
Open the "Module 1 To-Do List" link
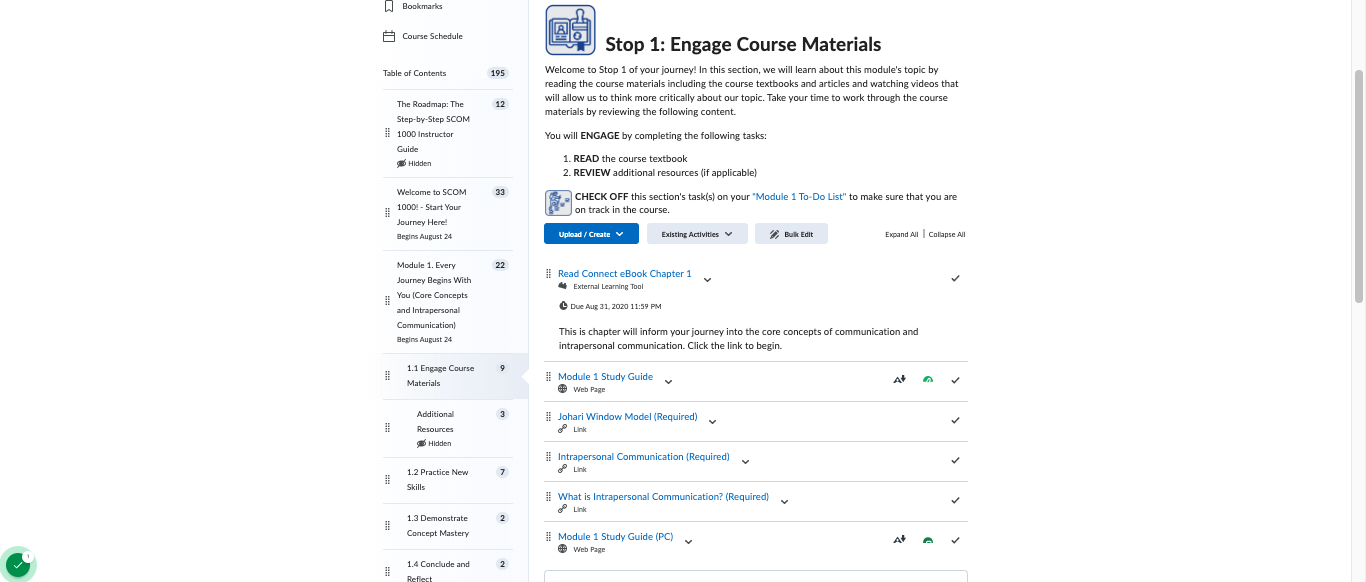pos(799,197)
